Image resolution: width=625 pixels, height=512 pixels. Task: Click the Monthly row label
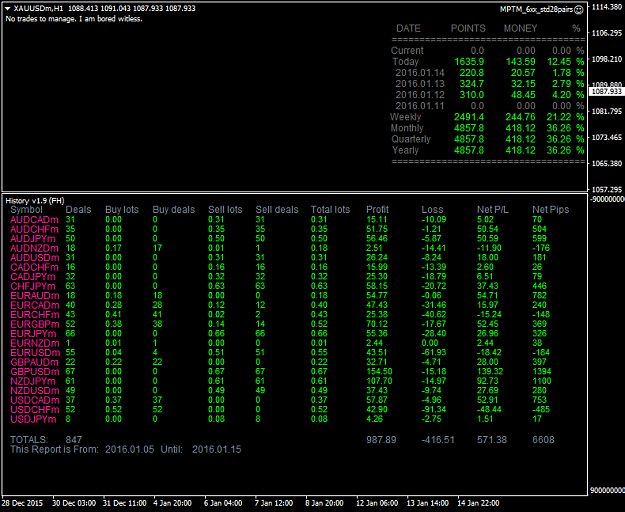pyautogui.click(x=407, y=128)
